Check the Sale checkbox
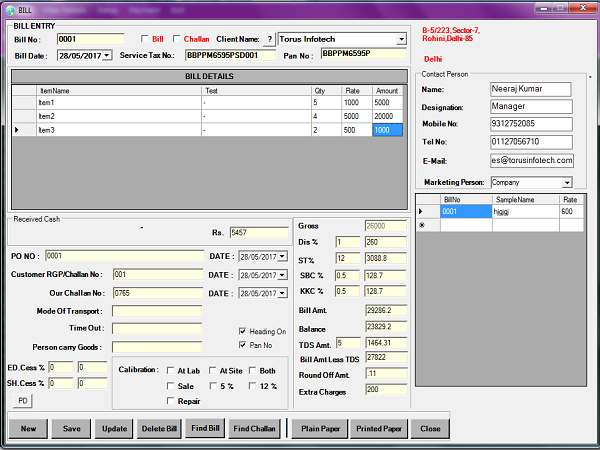The height and width of the screenshot is (450, 600). pyautogui.click(x=170, y=386)
